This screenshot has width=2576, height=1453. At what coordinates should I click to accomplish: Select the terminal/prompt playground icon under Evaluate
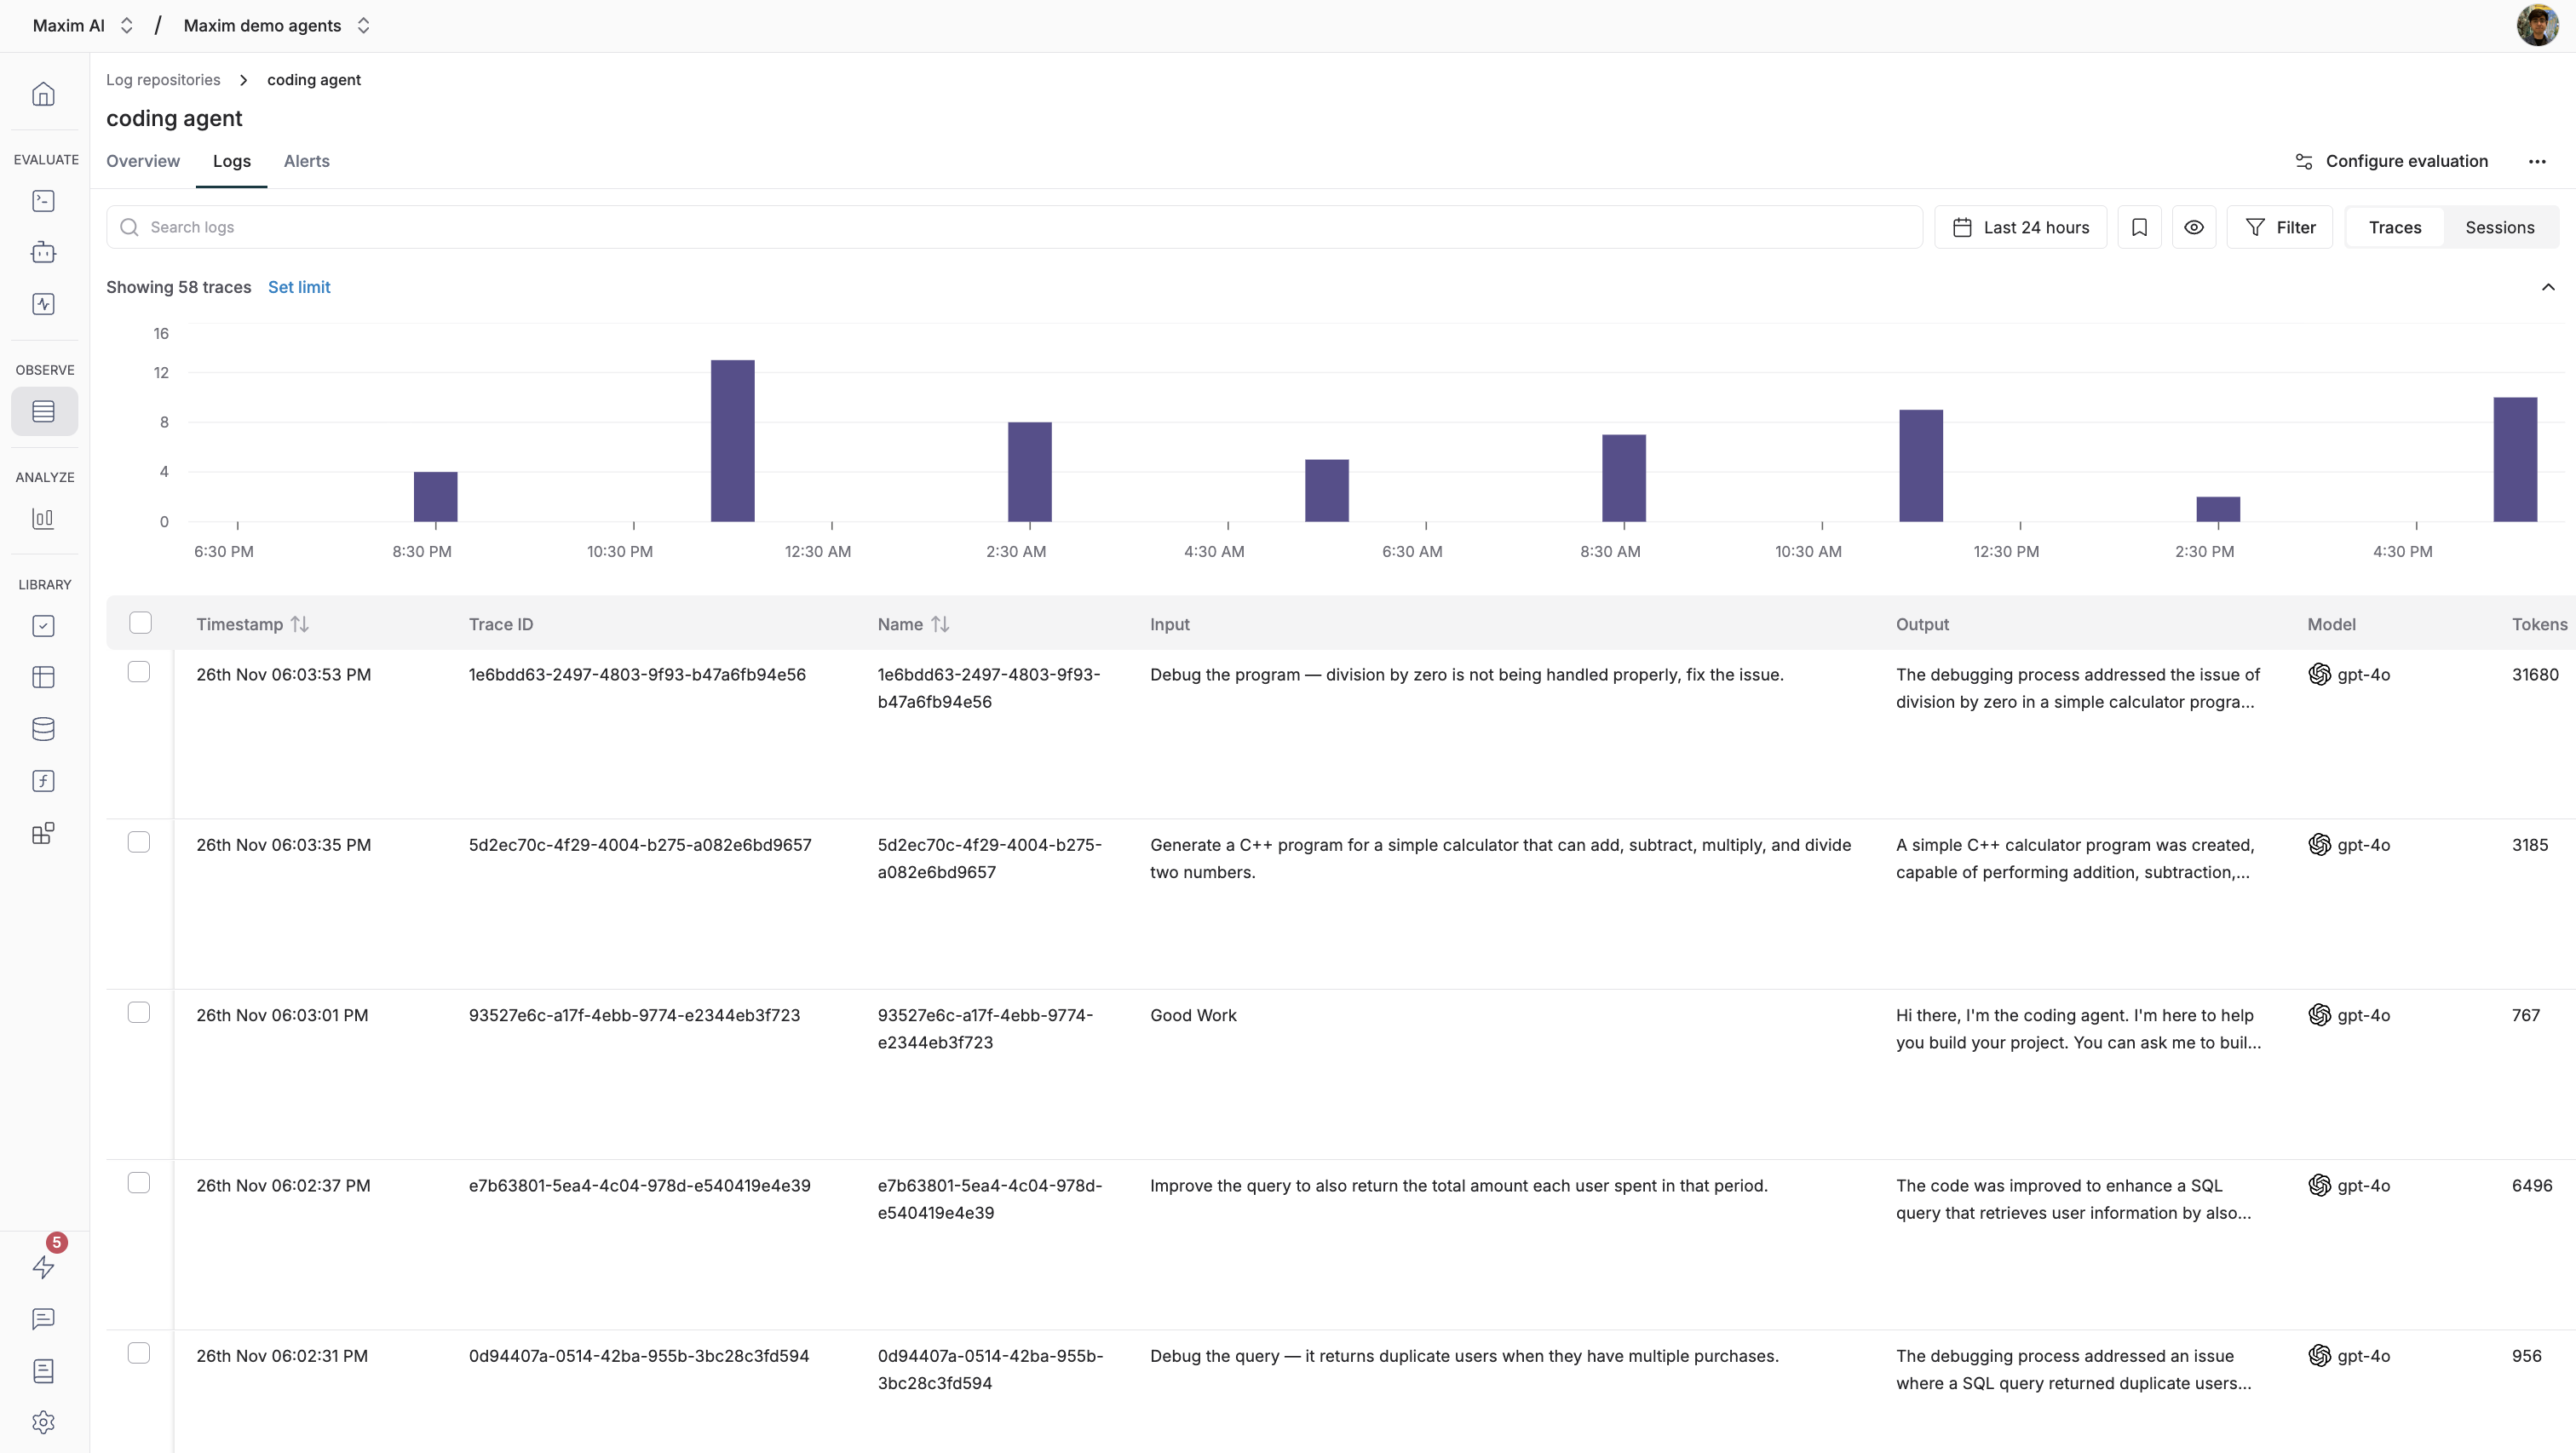click(43, 200)
